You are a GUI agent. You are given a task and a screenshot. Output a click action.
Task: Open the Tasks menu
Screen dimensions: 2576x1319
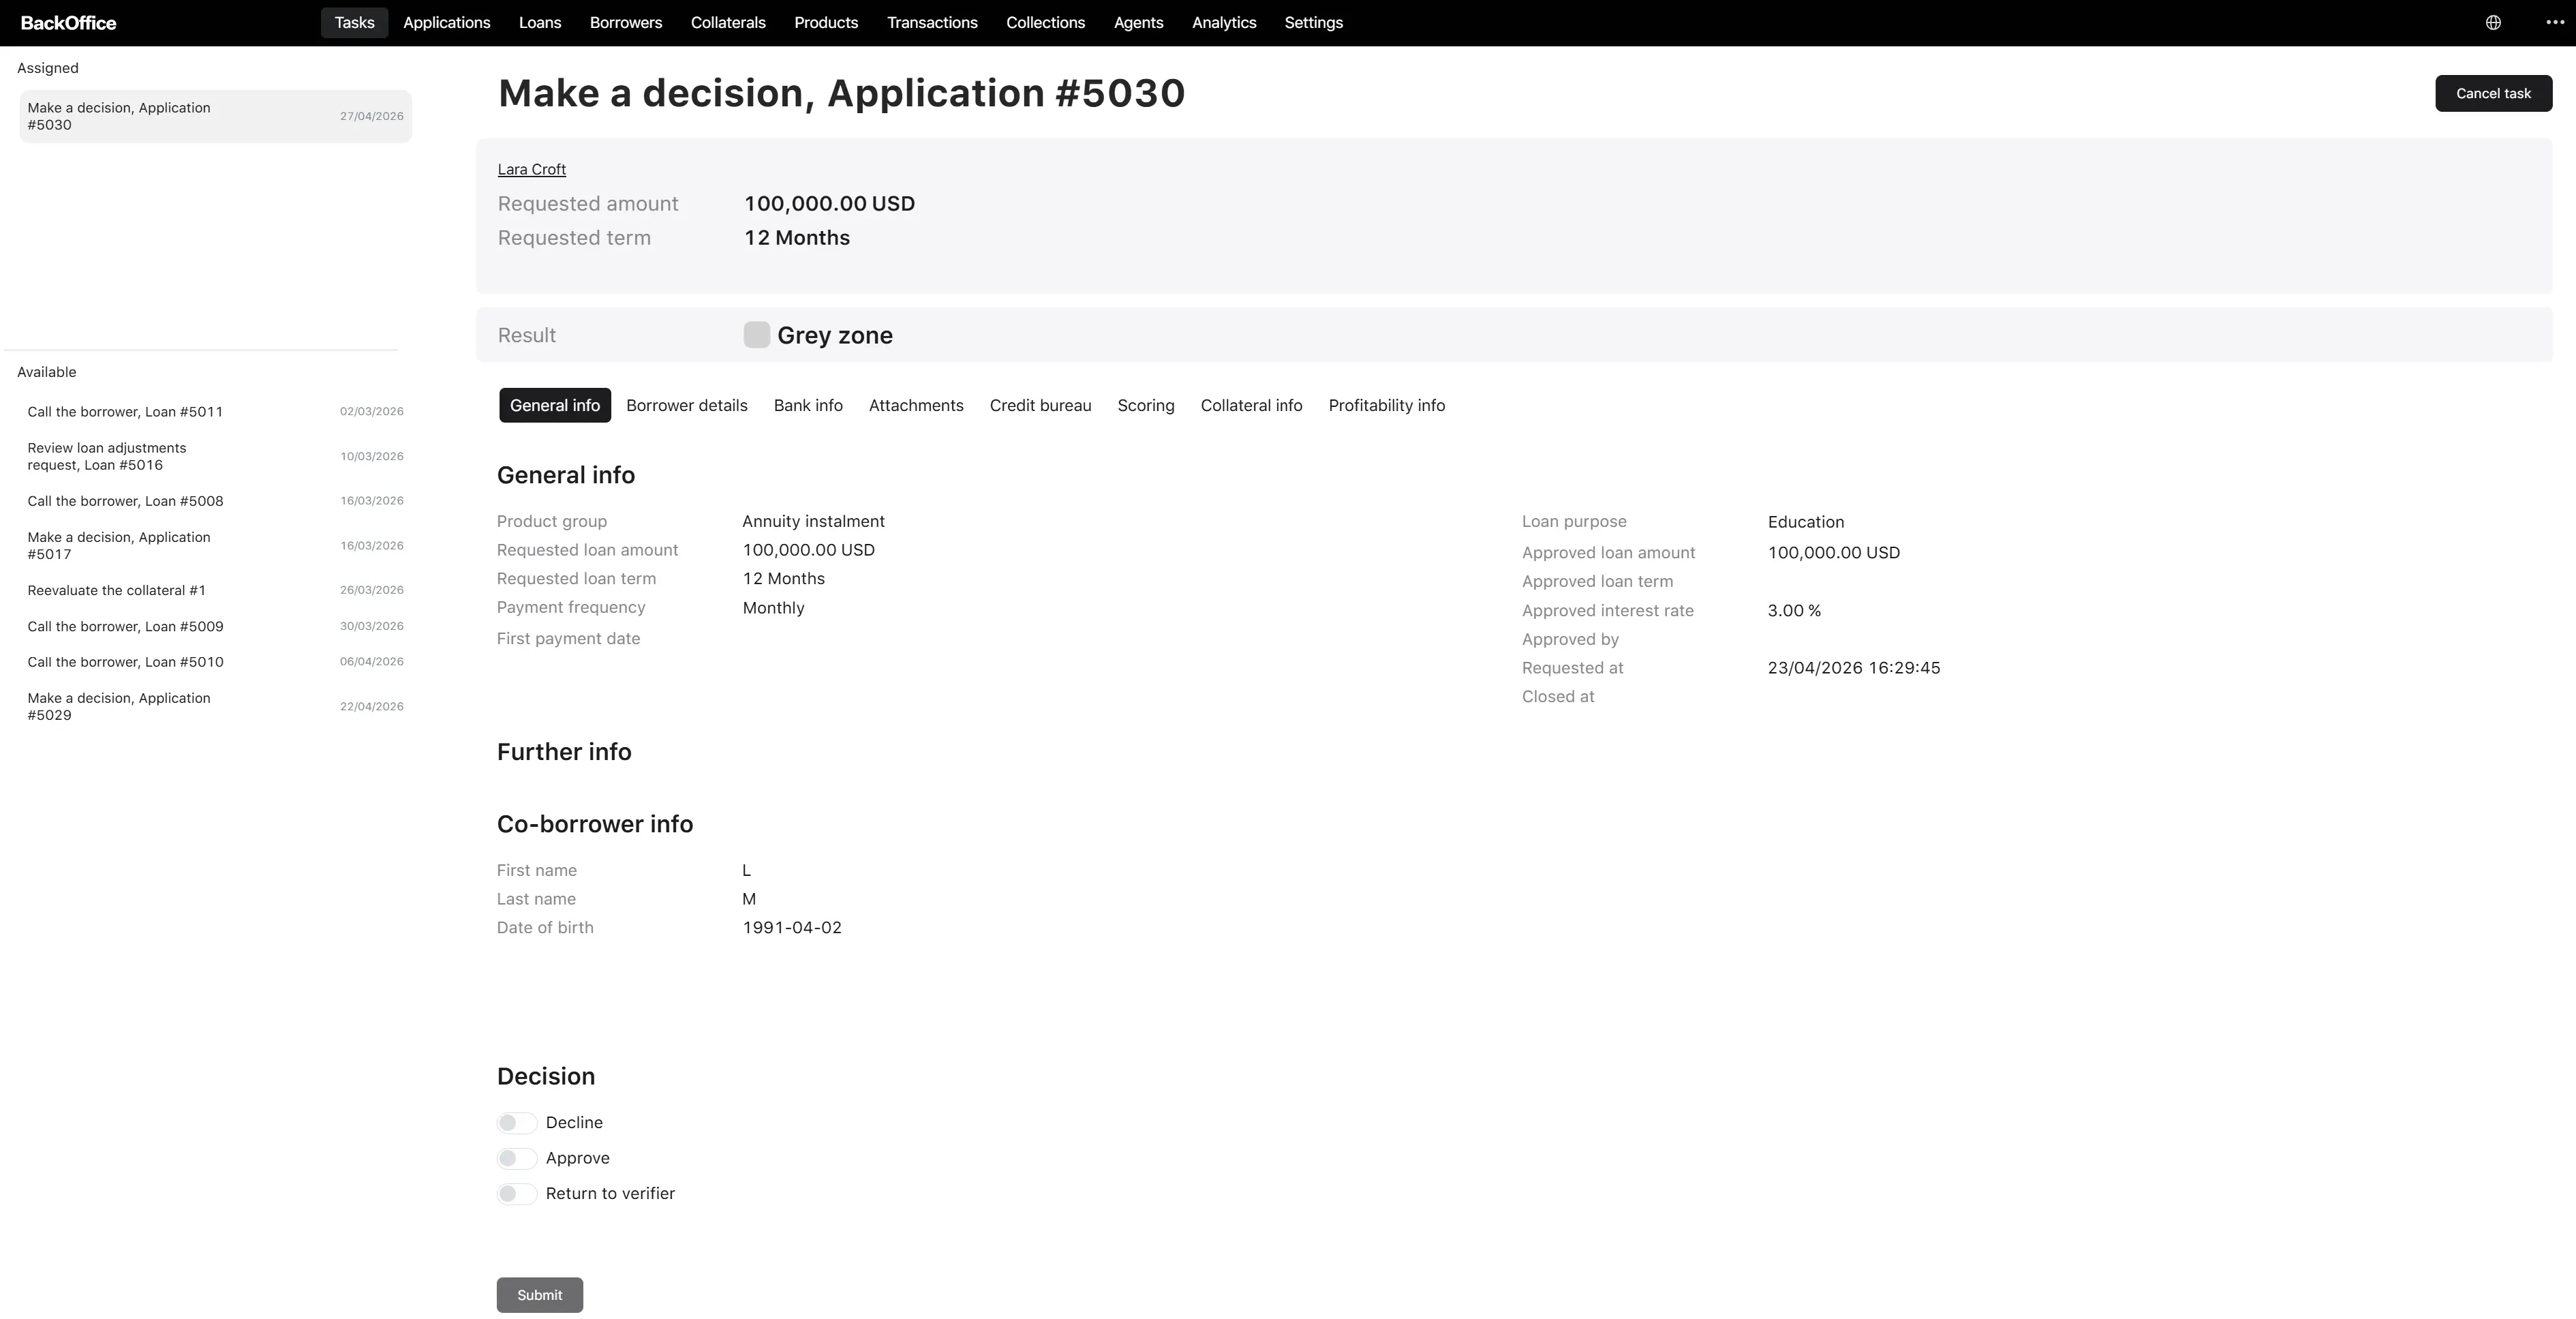(354, 23)
